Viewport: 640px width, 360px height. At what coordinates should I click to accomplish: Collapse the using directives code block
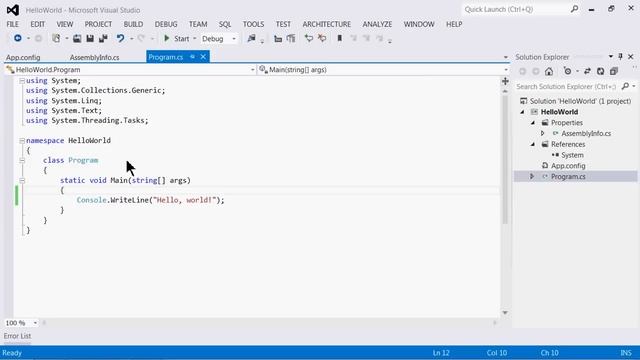[22, 81]
